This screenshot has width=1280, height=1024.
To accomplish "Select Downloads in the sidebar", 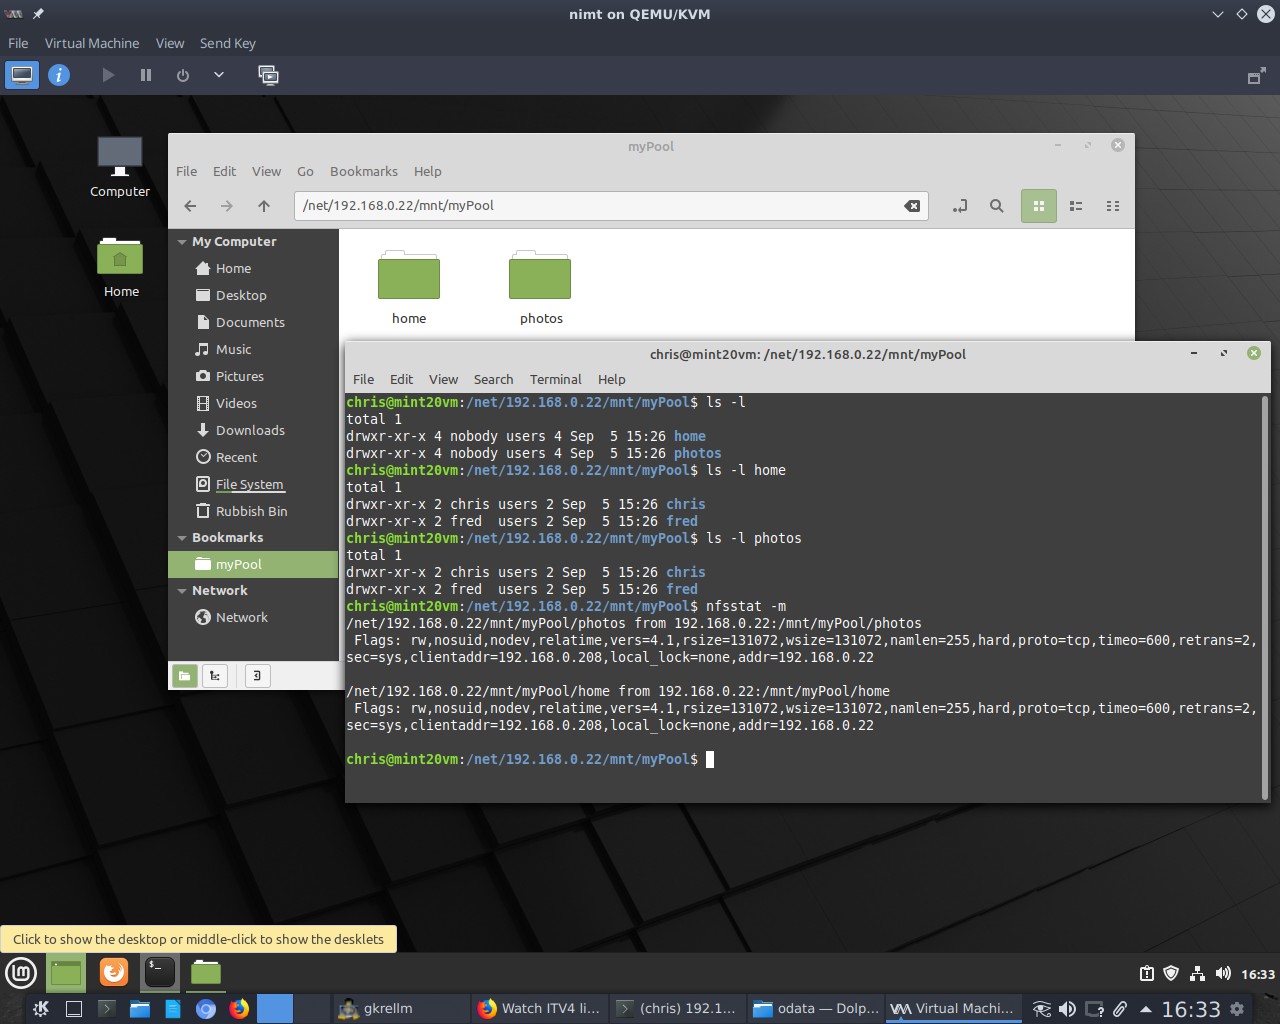I will click(x=254, y=430).
